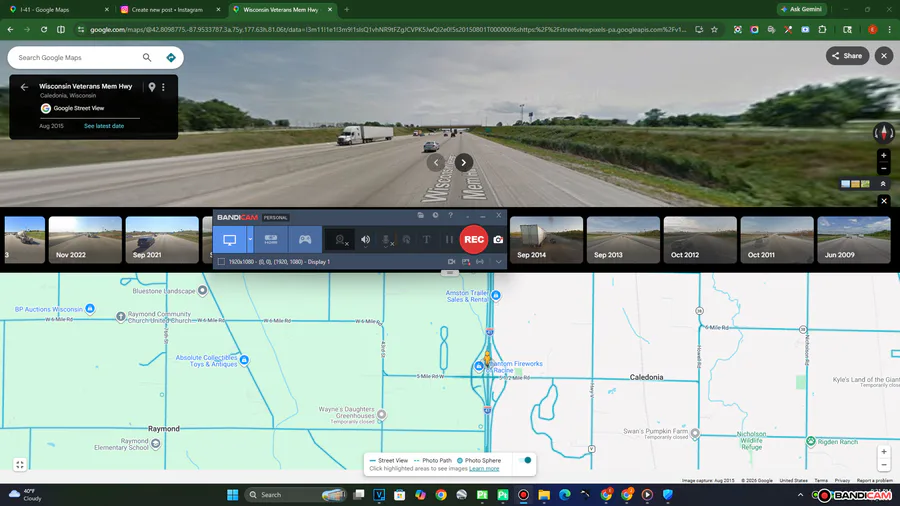Click the search magnifier in Google Maps

147,57
